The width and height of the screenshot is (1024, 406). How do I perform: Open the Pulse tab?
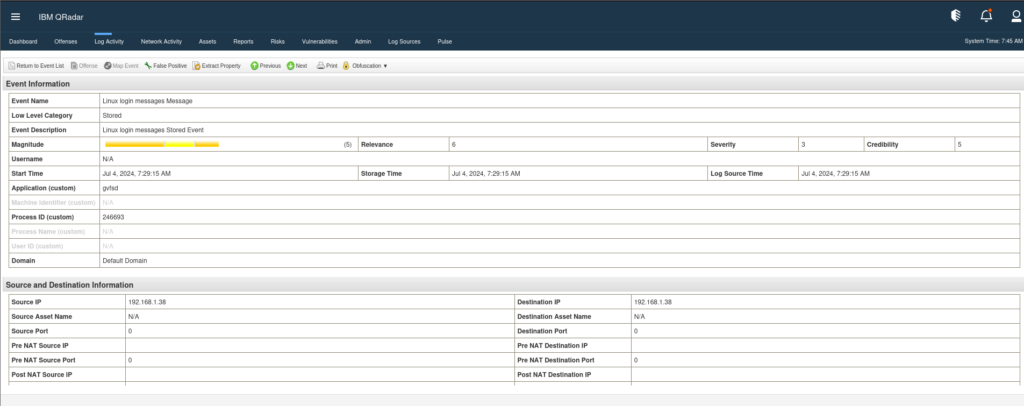[445, 42]
